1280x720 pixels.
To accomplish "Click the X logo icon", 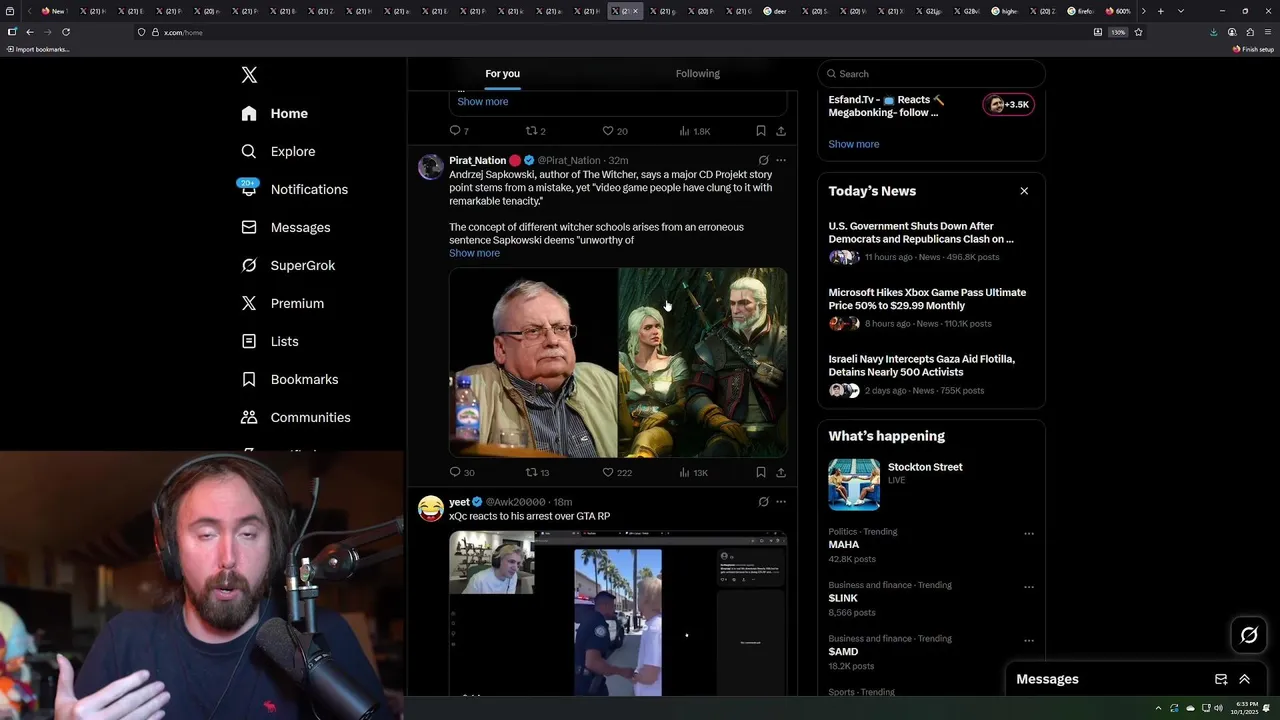I will coord(249,75).
